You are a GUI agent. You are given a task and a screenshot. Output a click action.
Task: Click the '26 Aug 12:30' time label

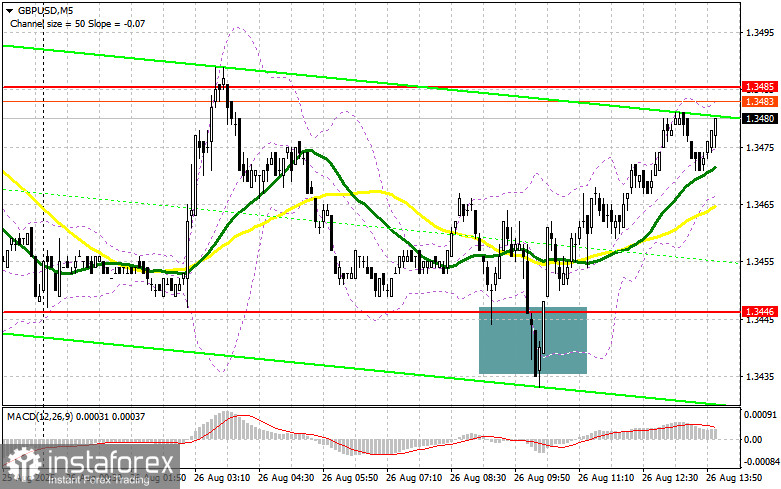pos(670,478)
